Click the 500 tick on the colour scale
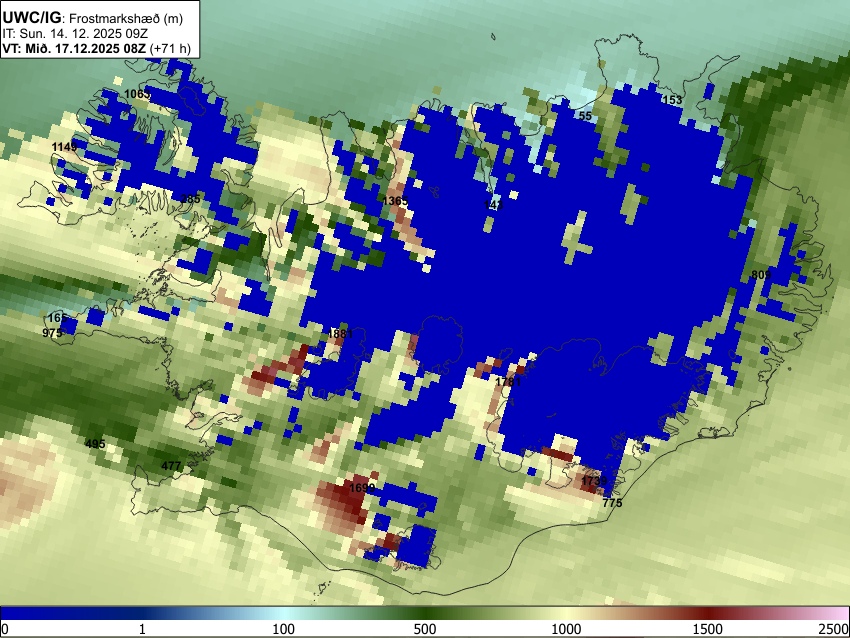The height and width of the screenshot is (638, 850). [425, 629]
